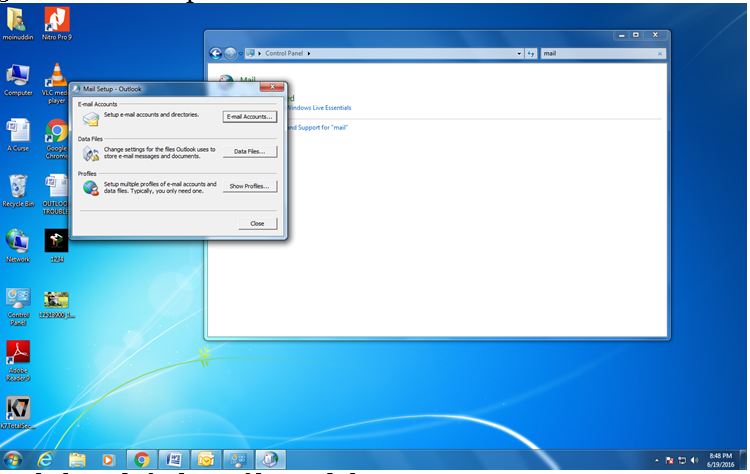Select the 12525900 image file desktop icon
This screenshot has width=750, height=474.
(x=56, y=304)
